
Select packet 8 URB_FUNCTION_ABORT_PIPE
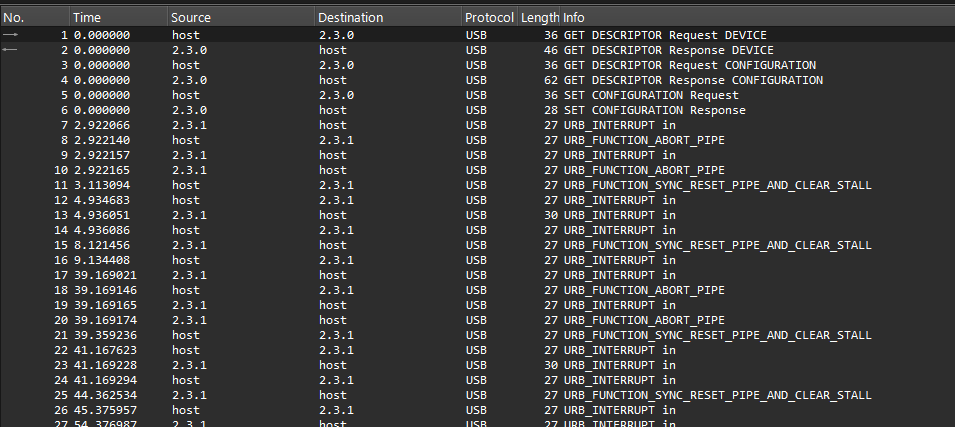pos(644,140)
